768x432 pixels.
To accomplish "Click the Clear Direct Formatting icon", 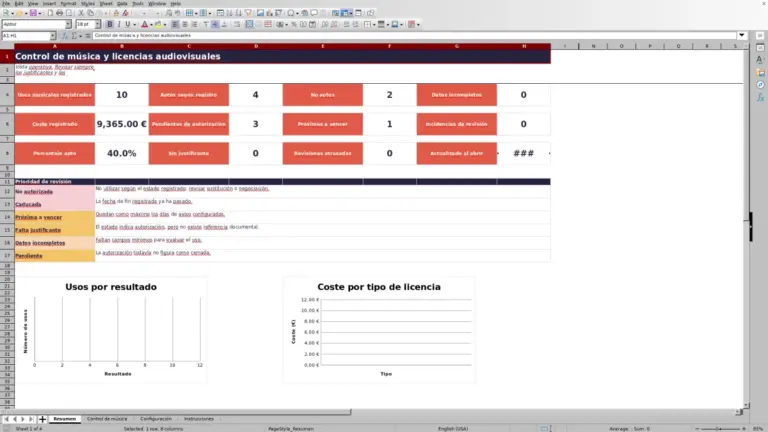I will 125,13.
